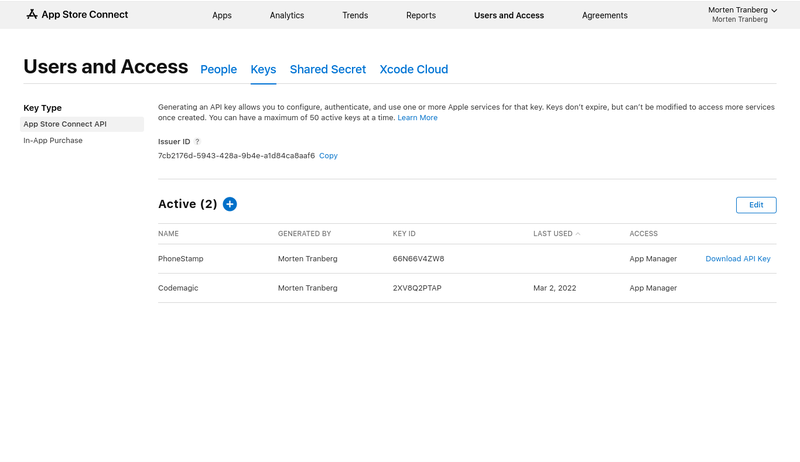Click the Last Used column header
This screenshot has height=462, width=800.
tap(553, 234)
